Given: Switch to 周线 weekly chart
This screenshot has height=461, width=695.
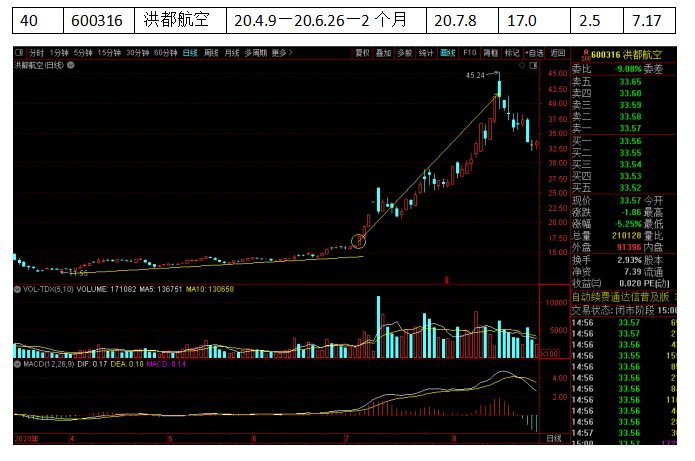Looking at the screenshot, I should point(211,53).
